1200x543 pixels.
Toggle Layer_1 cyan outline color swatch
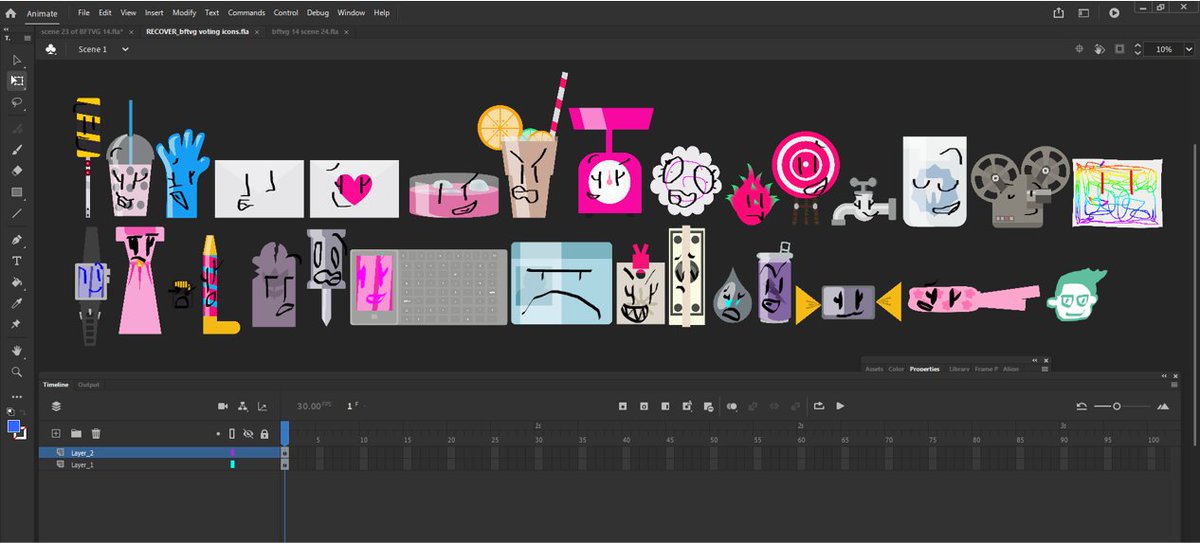point(232,465)
